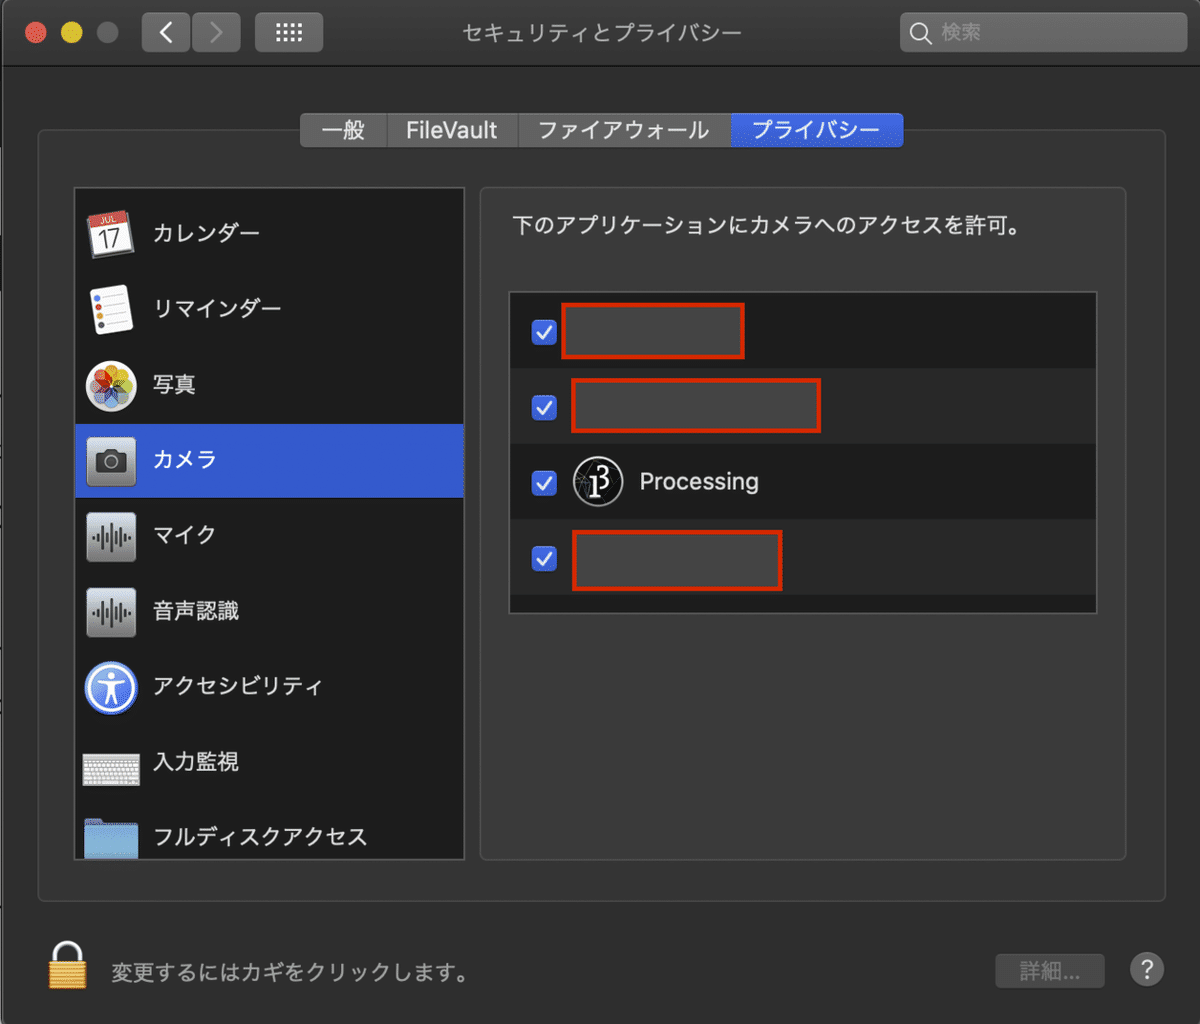Click the padlock icon to unlock changes
Screen dimensions: 1200x1024
pos(68,965)
